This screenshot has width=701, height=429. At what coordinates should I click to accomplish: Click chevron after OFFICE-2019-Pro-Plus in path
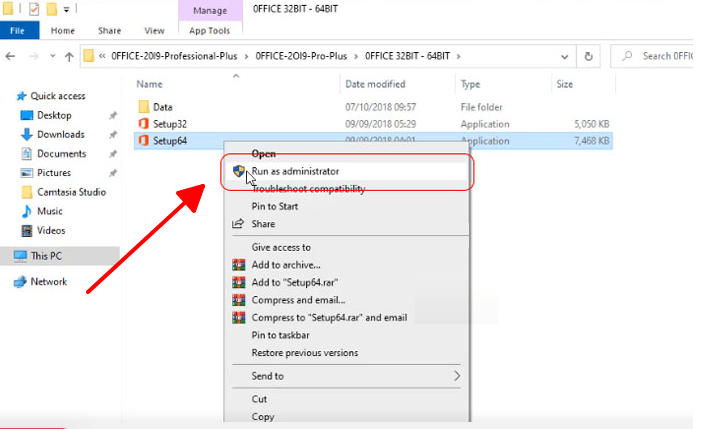[356, 56]
